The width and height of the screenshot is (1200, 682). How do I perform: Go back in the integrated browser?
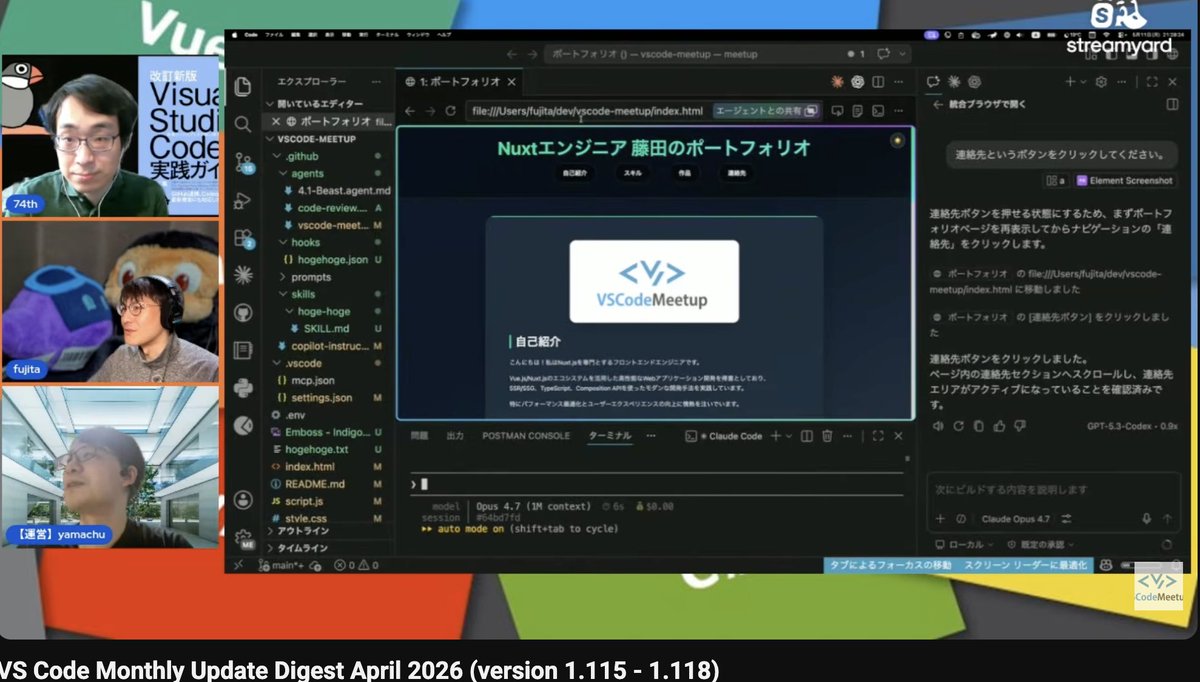coord(408,111)
